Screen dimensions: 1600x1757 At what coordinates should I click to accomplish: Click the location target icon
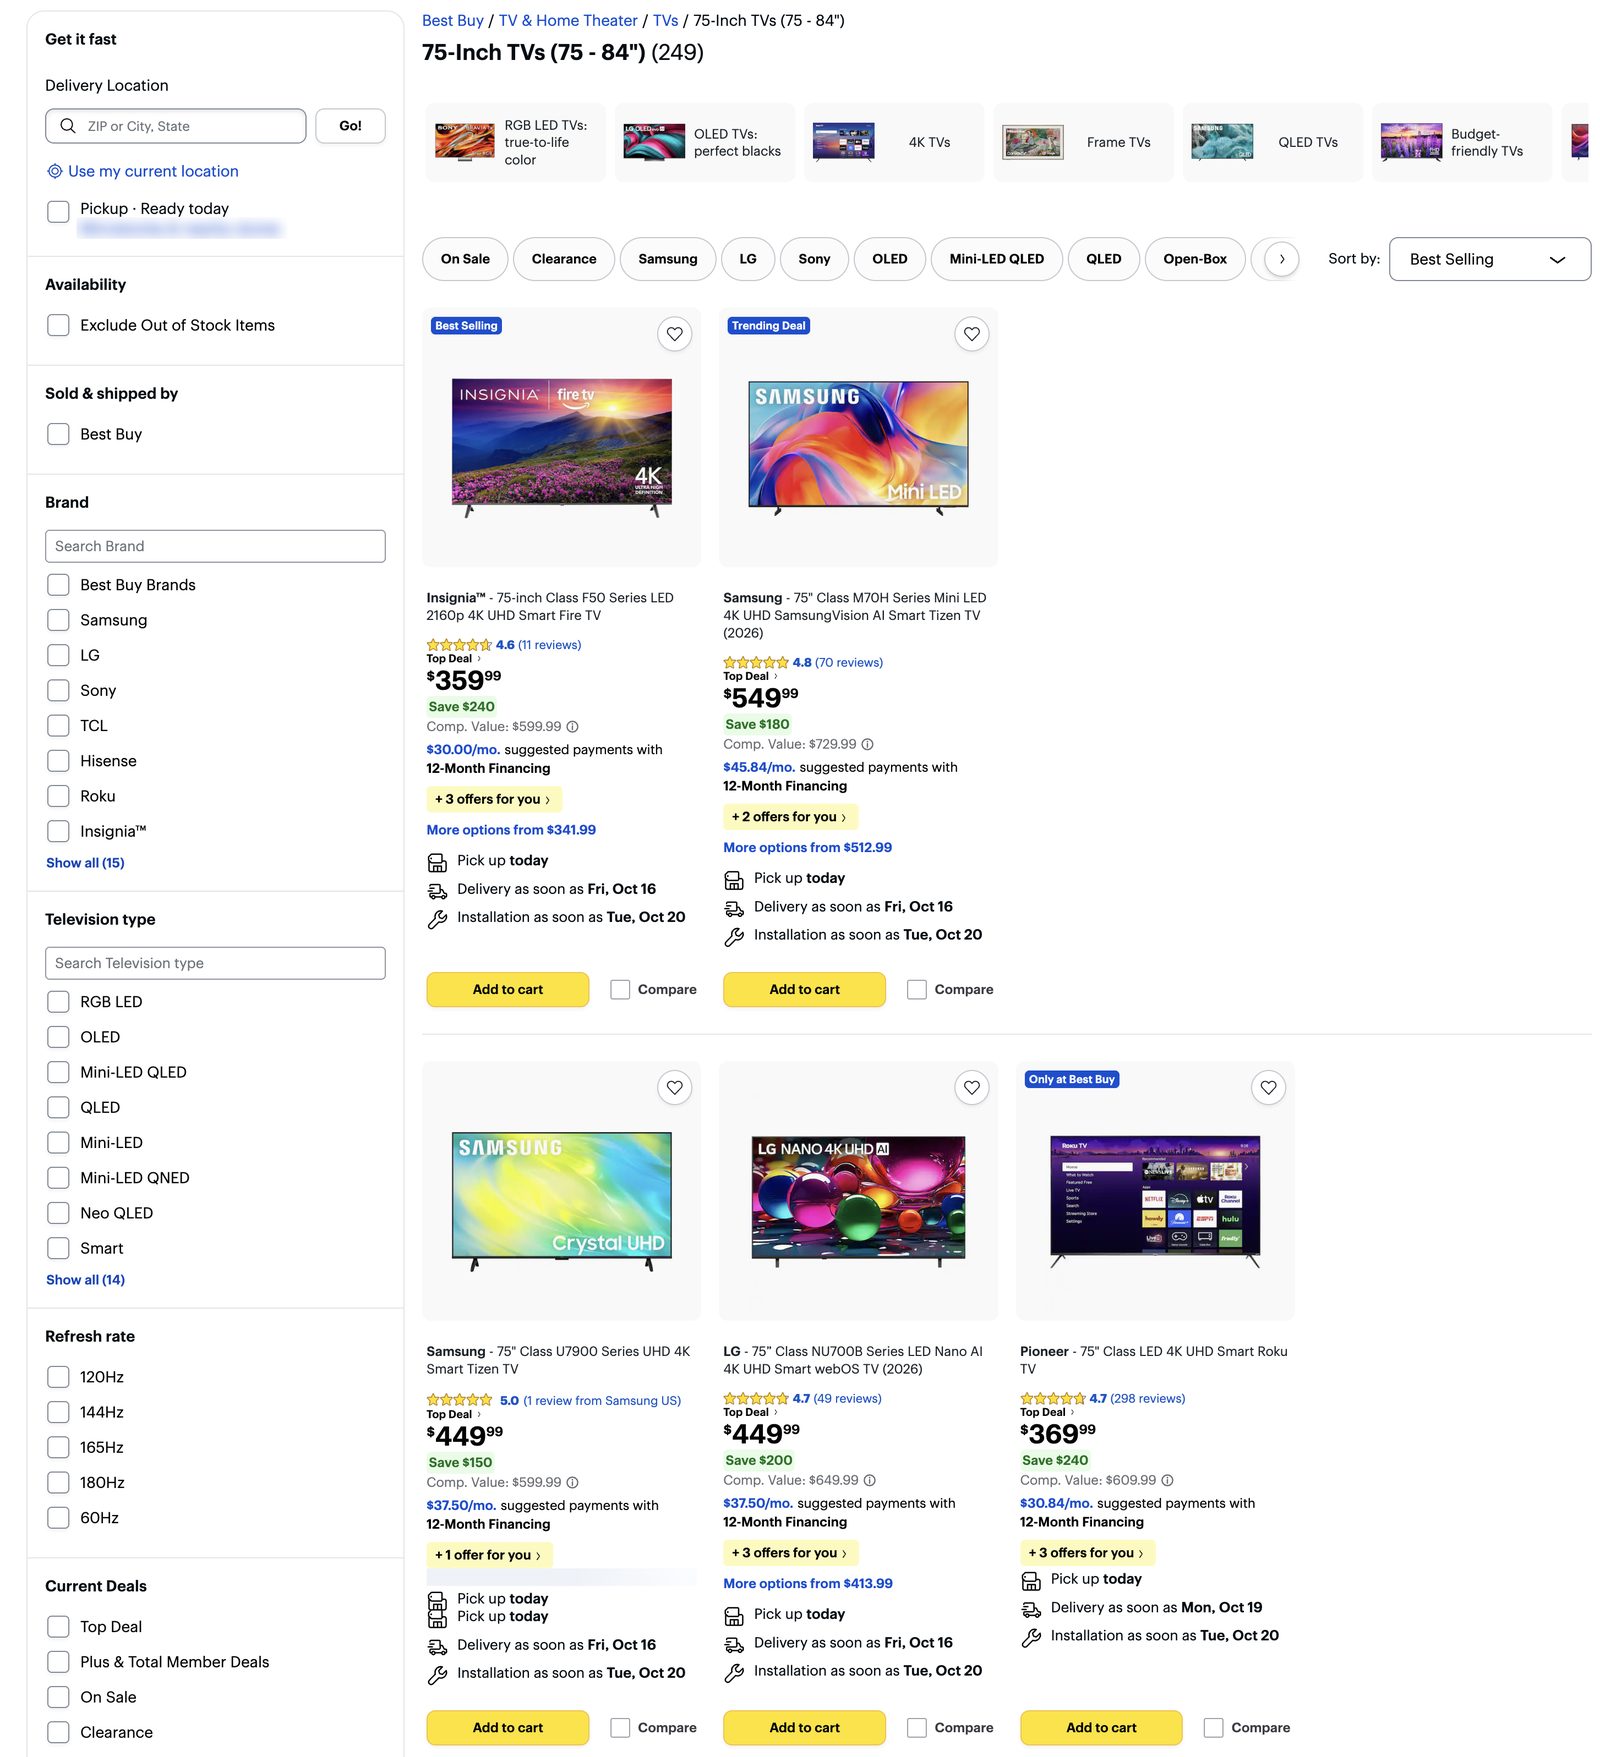[55, 171]
